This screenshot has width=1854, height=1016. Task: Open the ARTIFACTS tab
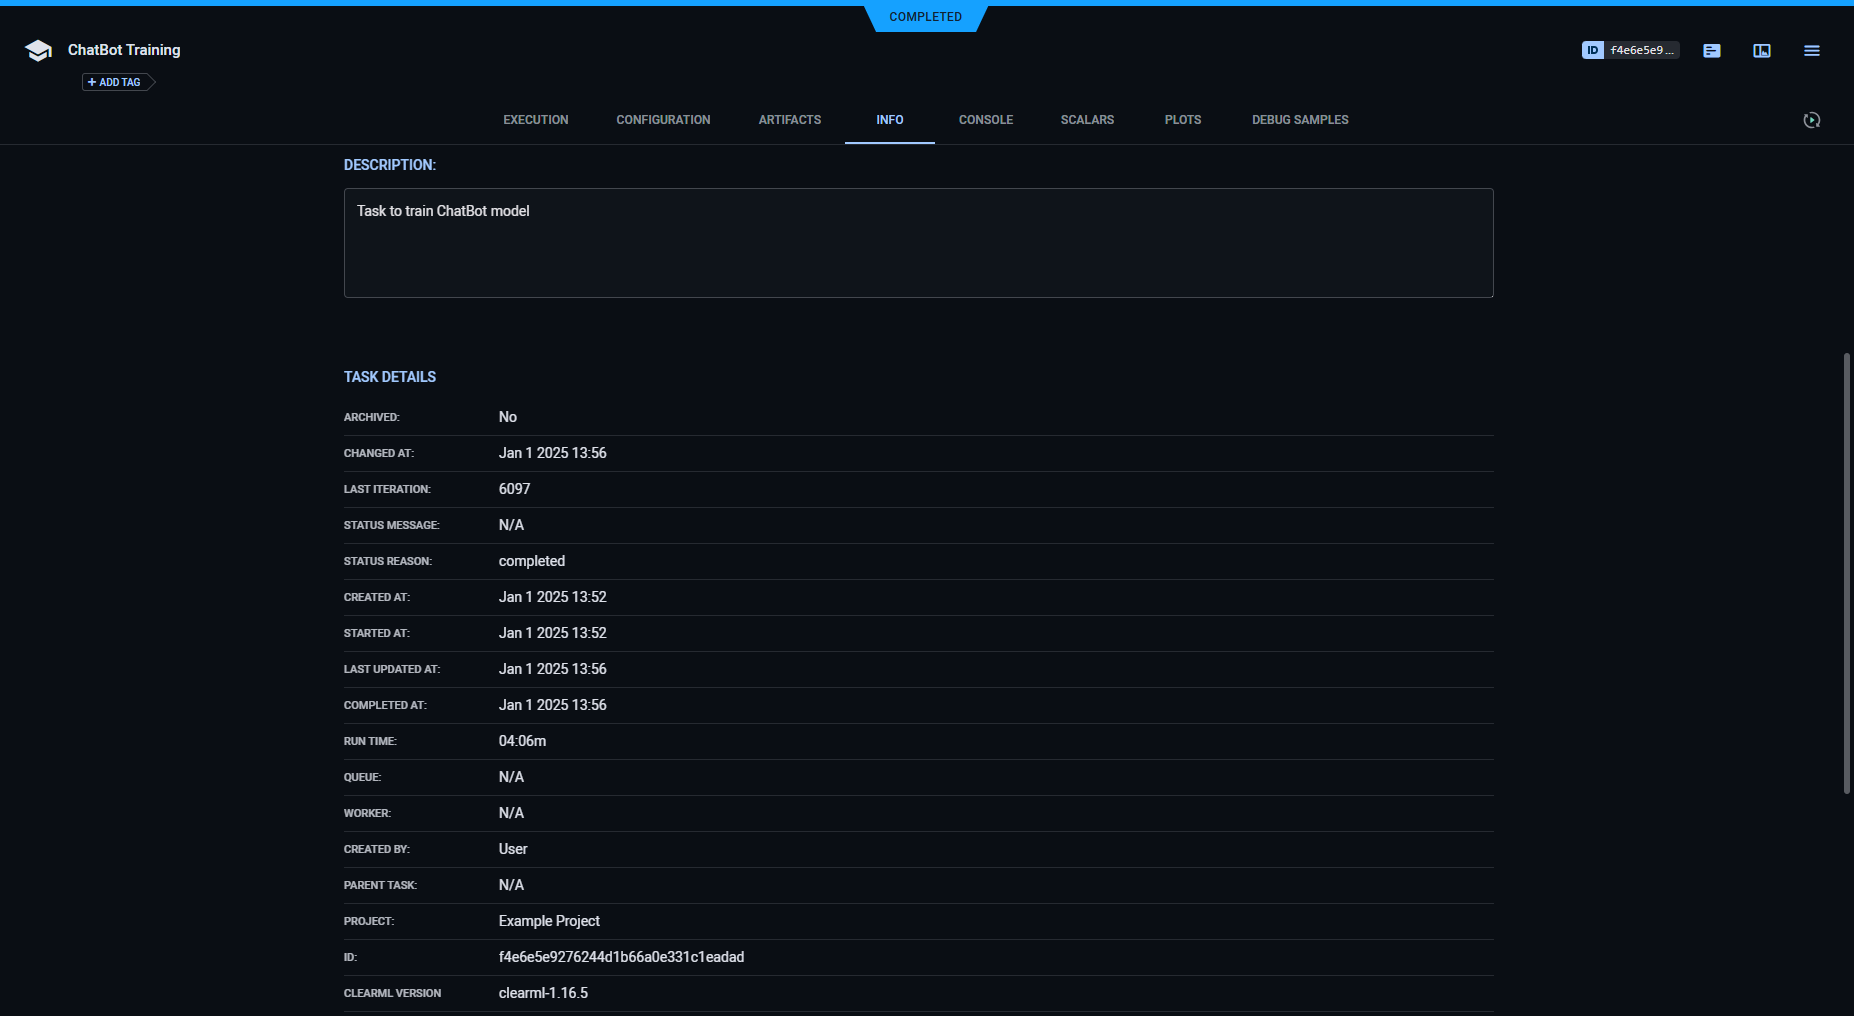[789, 119]
